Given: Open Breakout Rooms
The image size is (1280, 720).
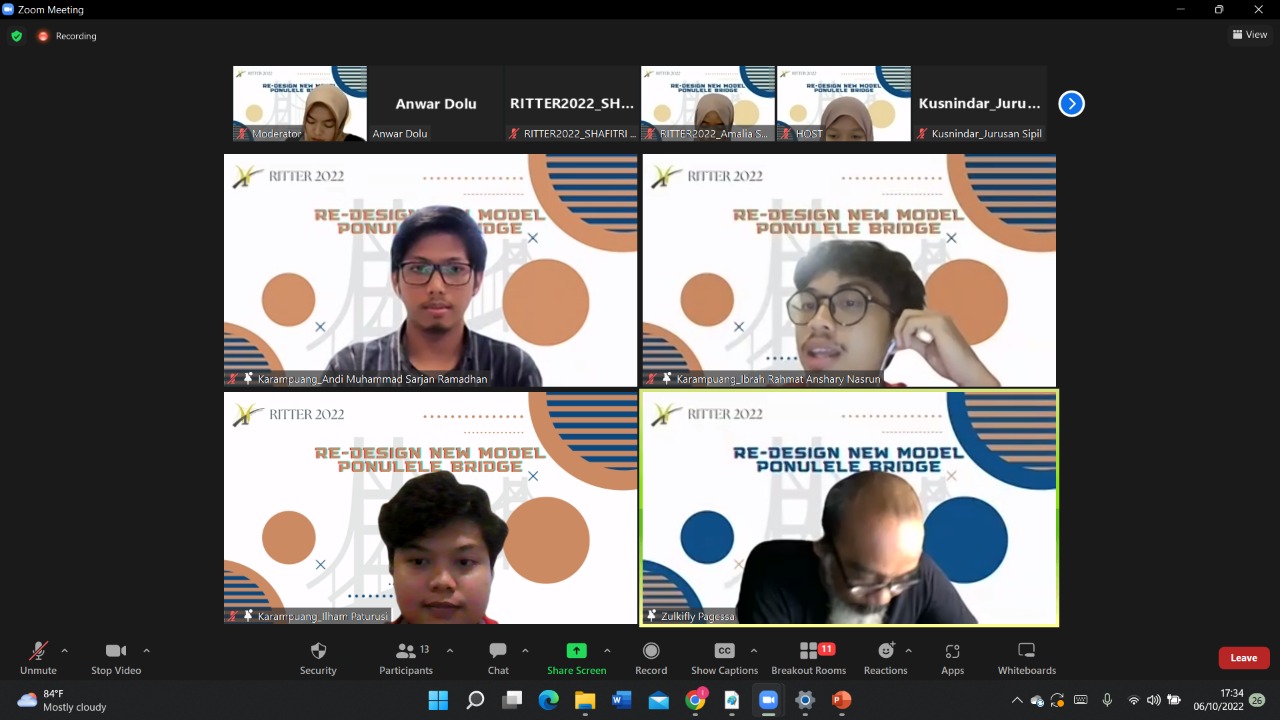Looking at the screenshot, I should [808, 657].
